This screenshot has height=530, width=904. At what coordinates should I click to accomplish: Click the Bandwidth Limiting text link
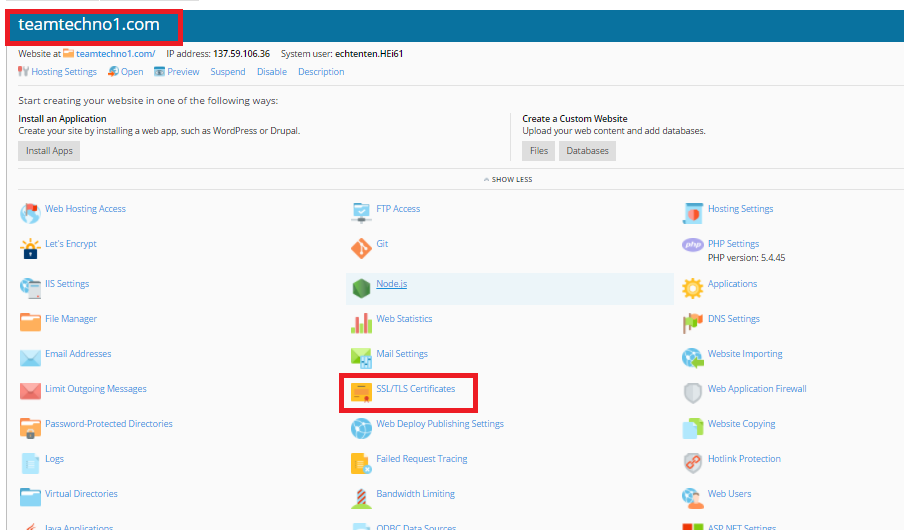click(x=416, y=494)
